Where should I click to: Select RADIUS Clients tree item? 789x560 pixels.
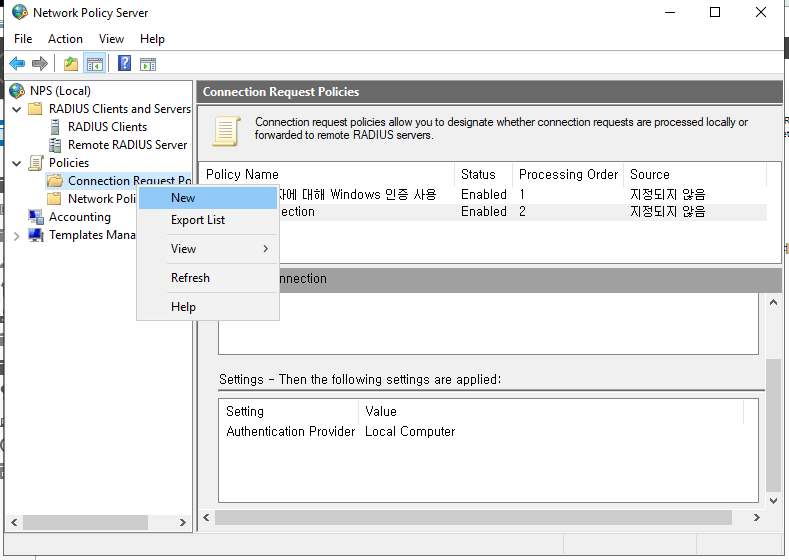click(107, 127)
